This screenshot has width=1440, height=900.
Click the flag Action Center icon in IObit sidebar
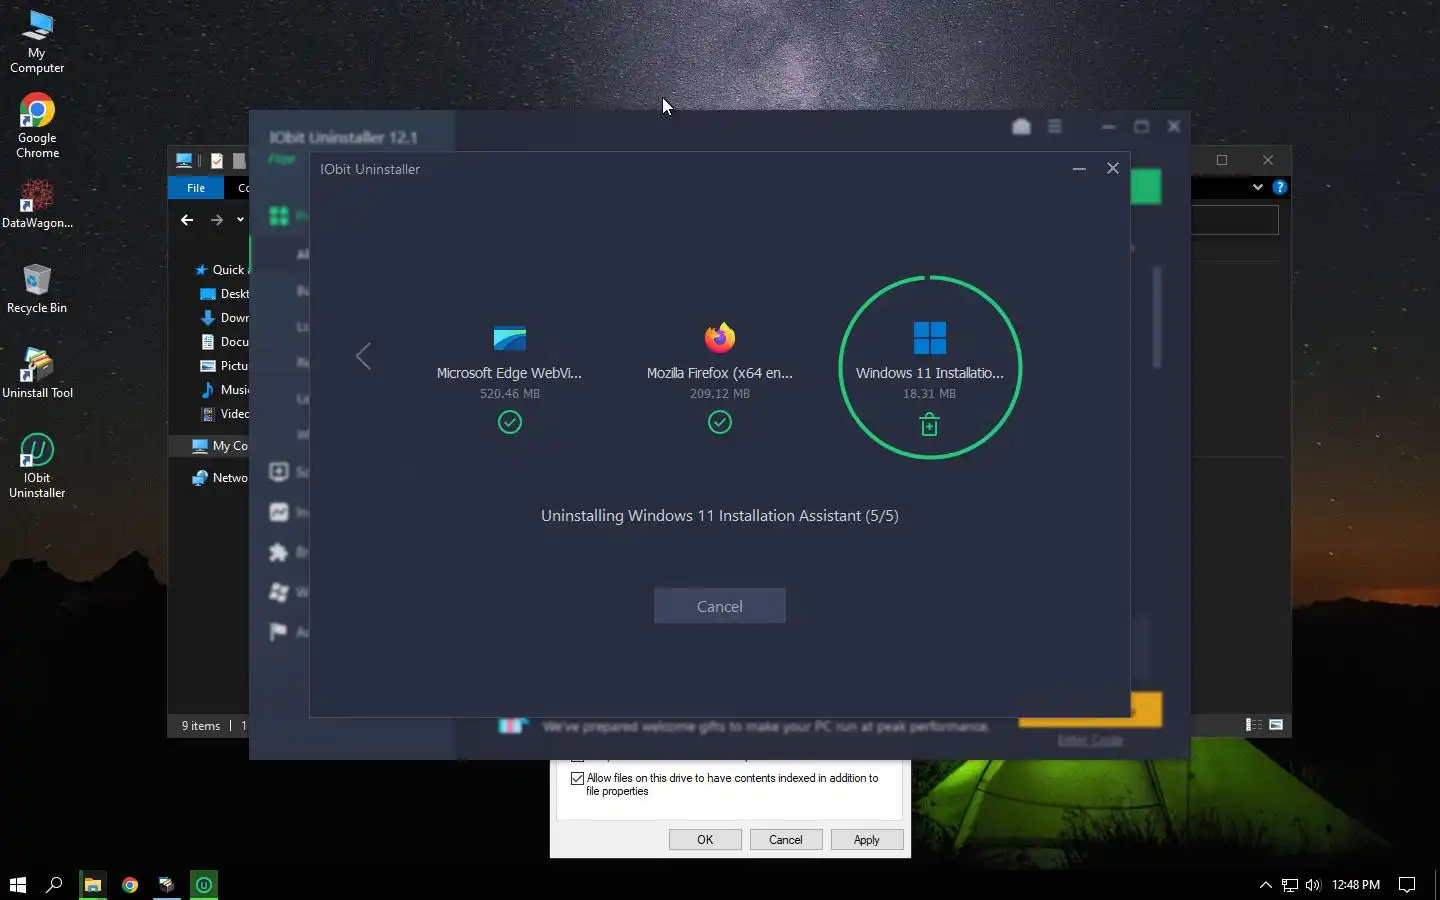point(279,632)
